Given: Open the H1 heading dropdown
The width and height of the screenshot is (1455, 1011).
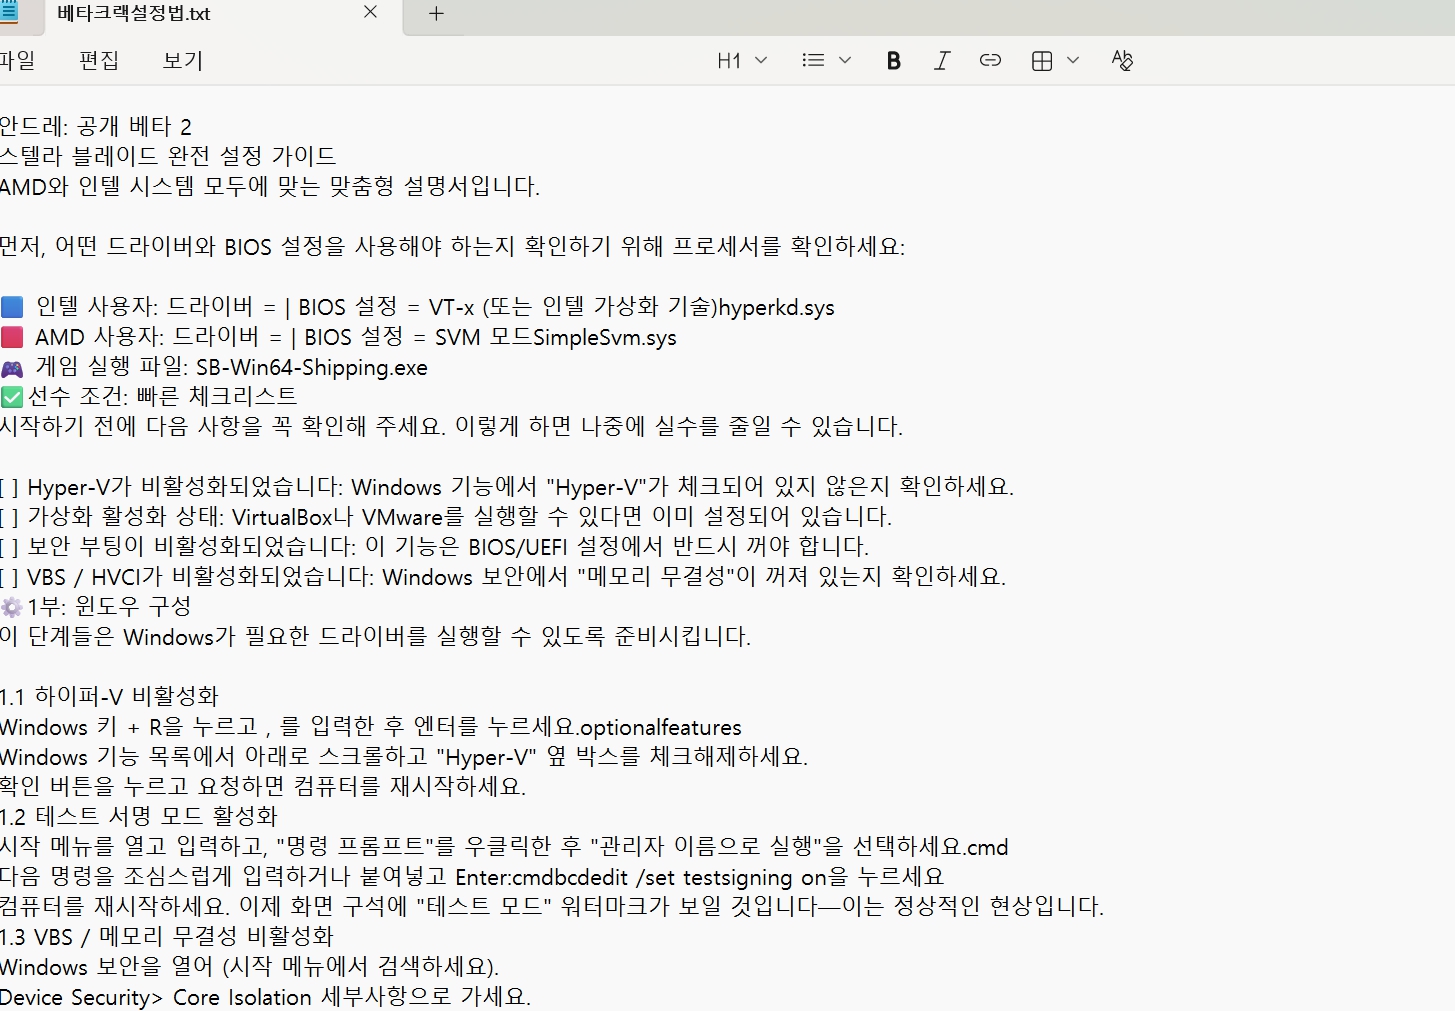Looking at the screenshot, I should pos(742,61).
